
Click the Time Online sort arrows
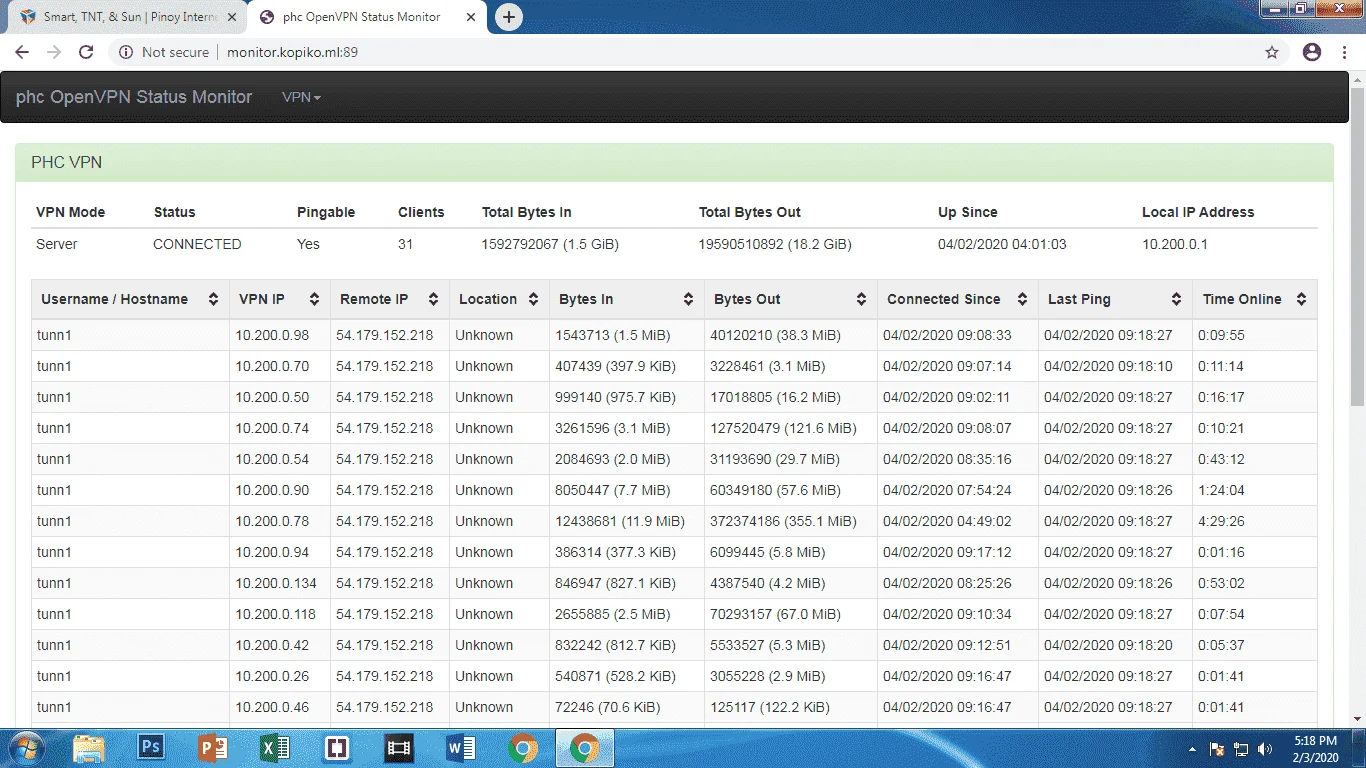1301,299
